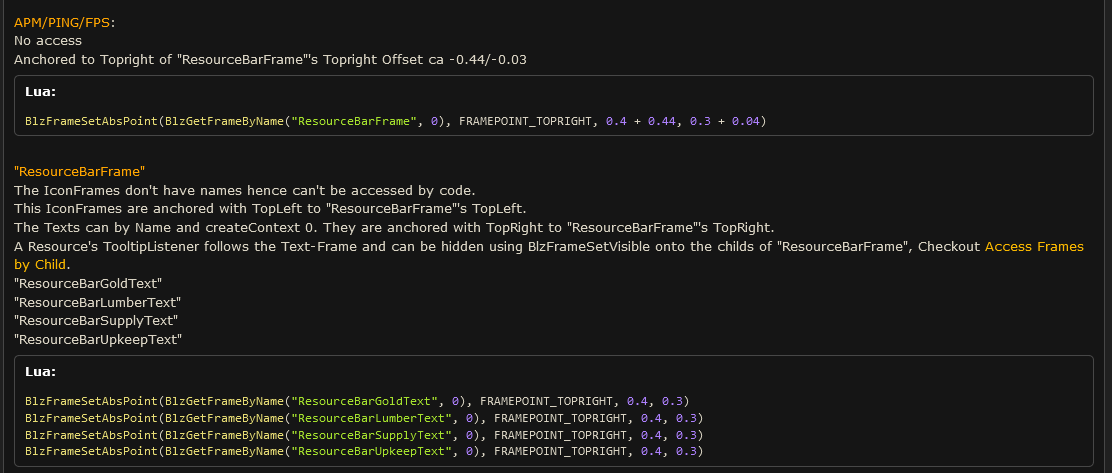Click the ResourceBarLumberText code line
The image size is (1112, 473).
click(x=364, y=418)
